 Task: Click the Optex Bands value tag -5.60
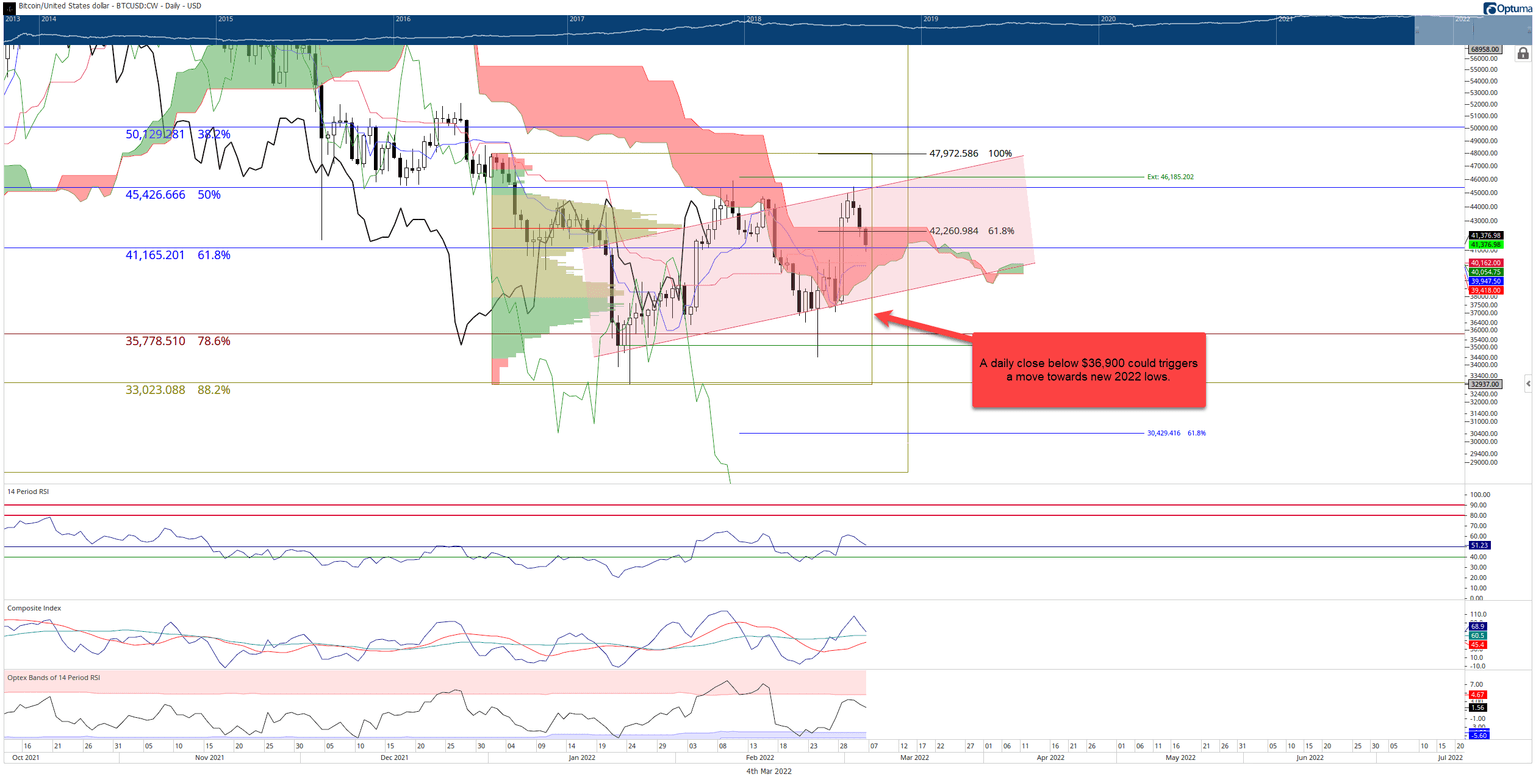coord(1478,734)
